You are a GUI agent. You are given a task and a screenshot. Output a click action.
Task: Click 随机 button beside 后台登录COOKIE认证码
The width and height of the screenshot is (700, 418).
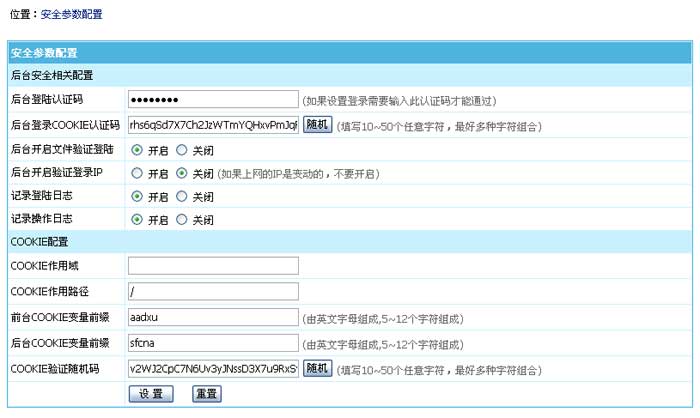[x=317, y=125]
